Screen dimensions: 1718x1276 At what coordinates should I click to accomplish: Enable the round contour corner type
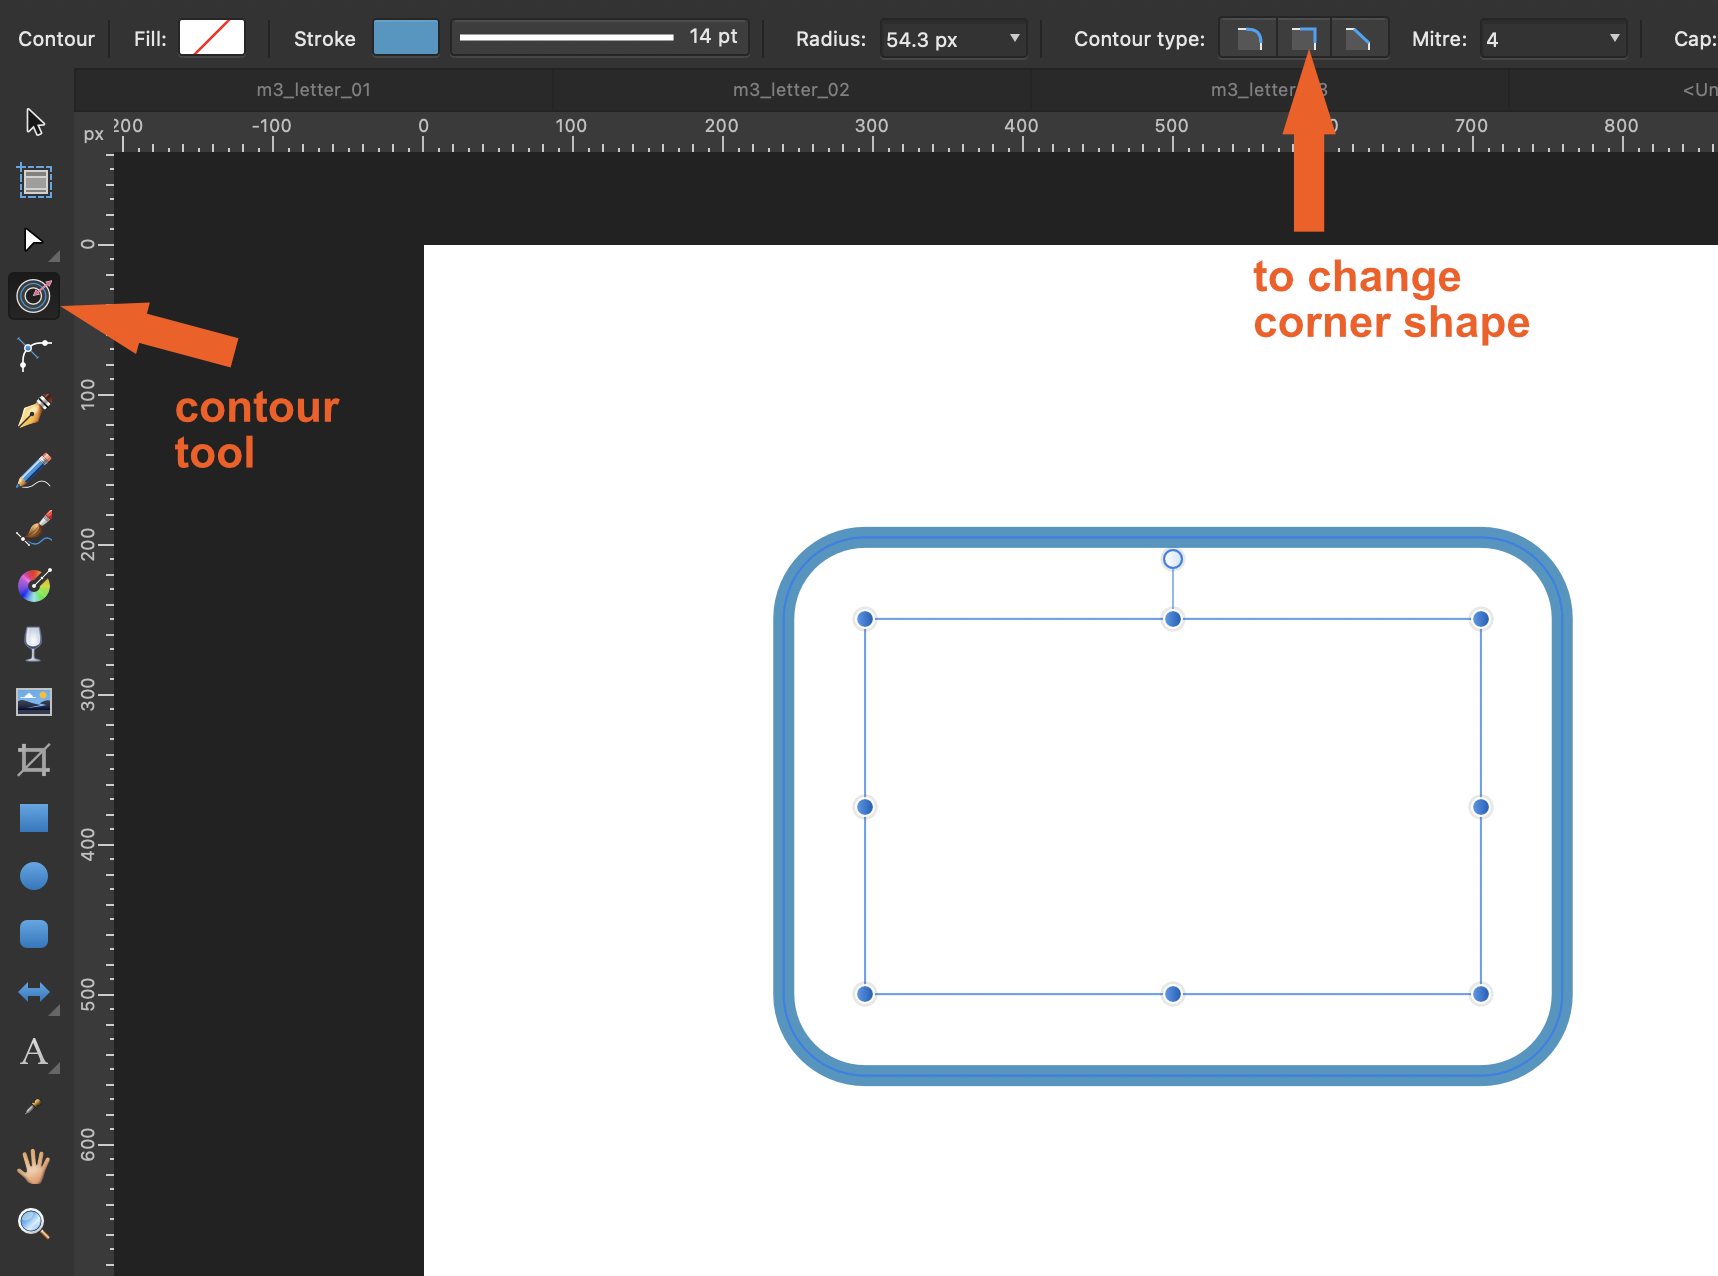tap(1247, 38)
